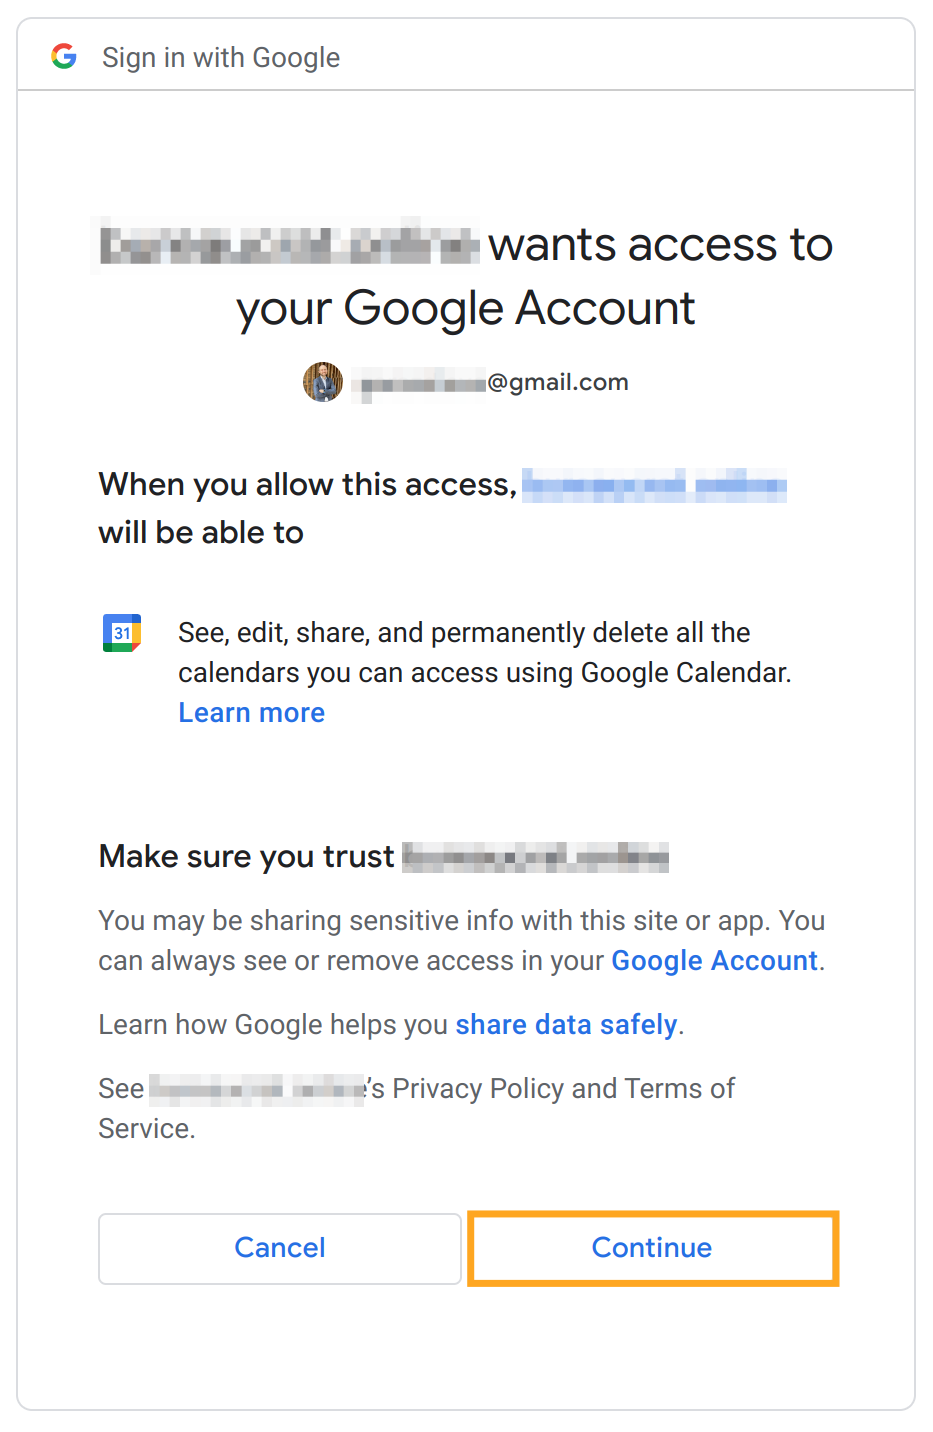Click the wants access to heading
Viewport: 933px width, 1432px height.
[x=660, y=246]
